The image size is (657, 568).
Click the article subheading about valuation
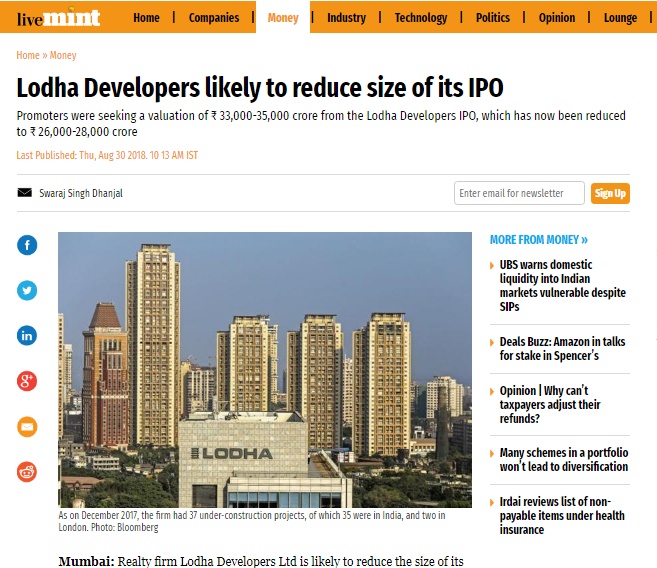321,124
